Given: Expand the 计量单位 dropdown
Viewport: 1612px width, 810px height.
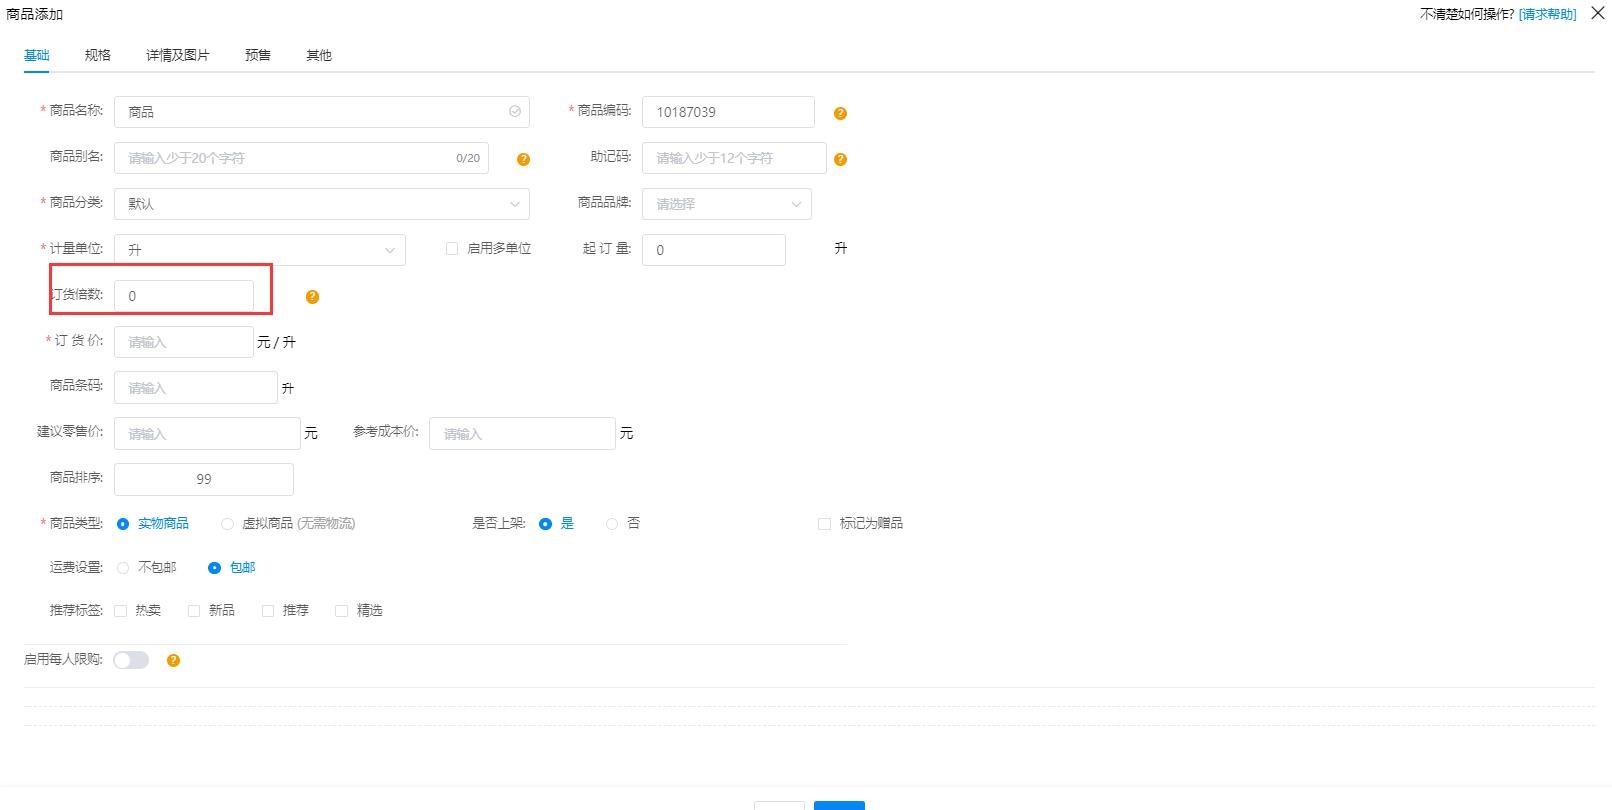Looking at the screenshot, I should 260,250.
